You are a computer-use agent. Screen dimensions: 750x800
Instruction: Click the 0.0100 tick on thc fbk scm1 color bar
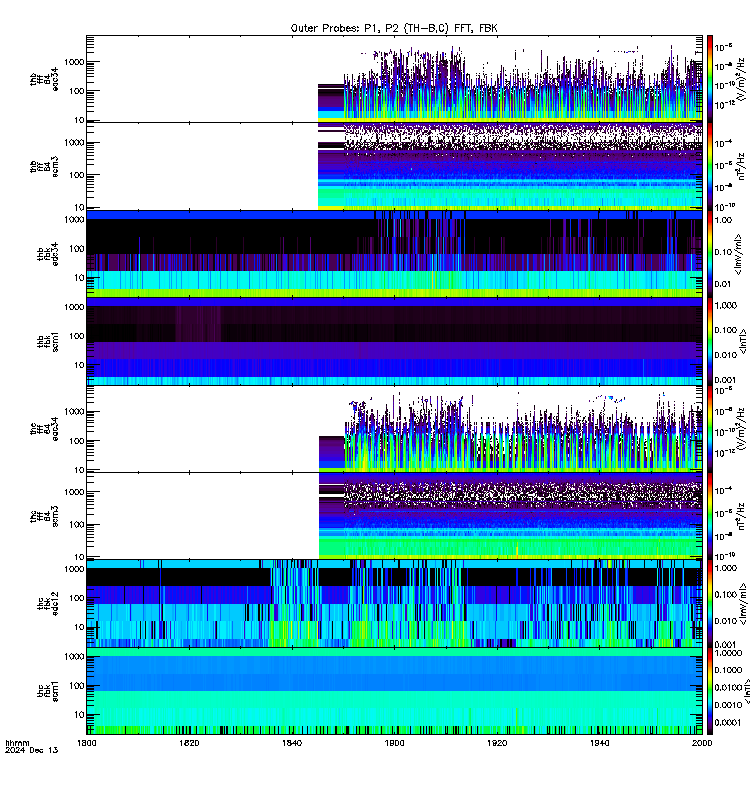click(728, 687)
